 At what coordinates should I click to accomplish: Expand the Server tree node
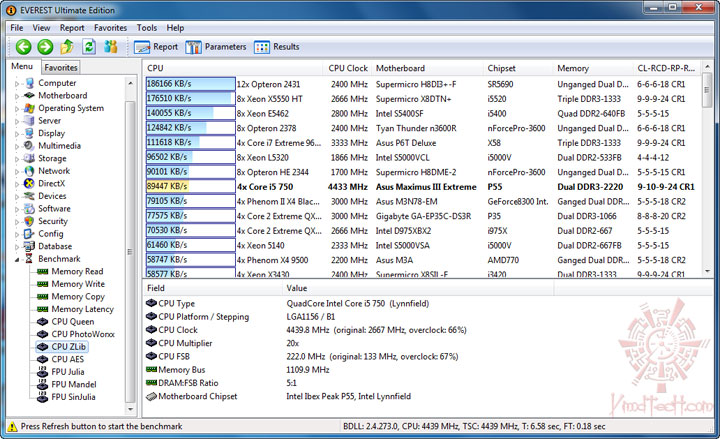(x=17, y=122)
